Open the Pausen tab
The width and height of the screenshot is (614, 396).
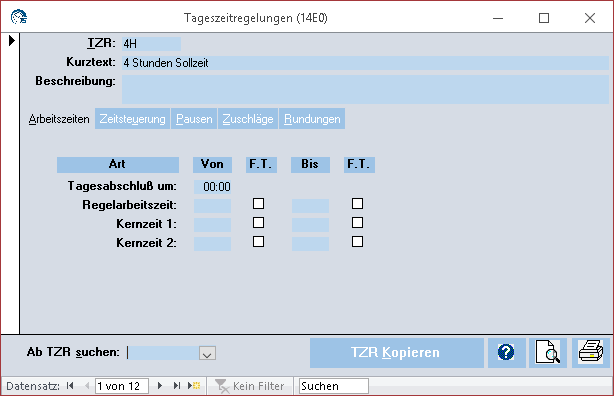pos(194,119)
